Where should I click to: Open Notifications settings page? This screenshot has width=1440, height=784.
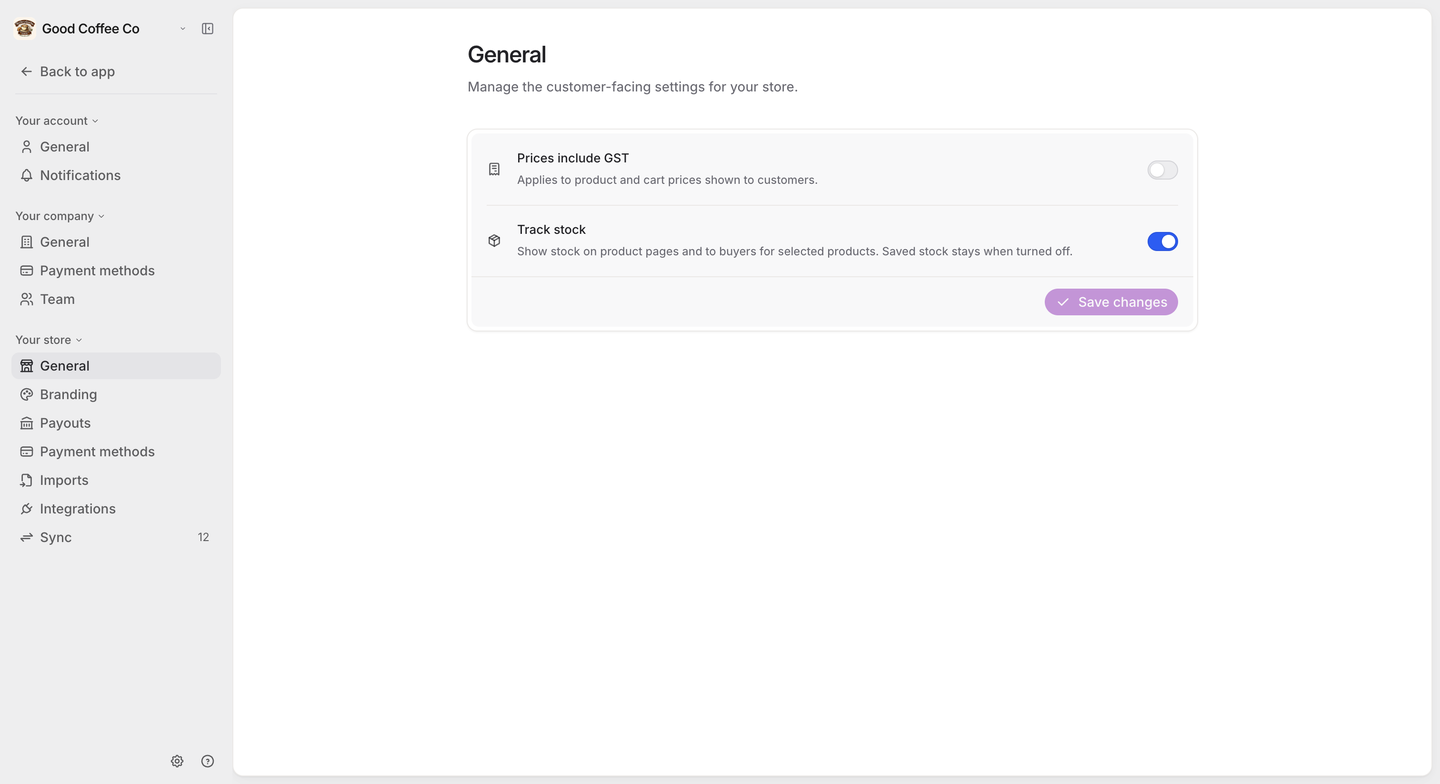[x=116, y=175]
